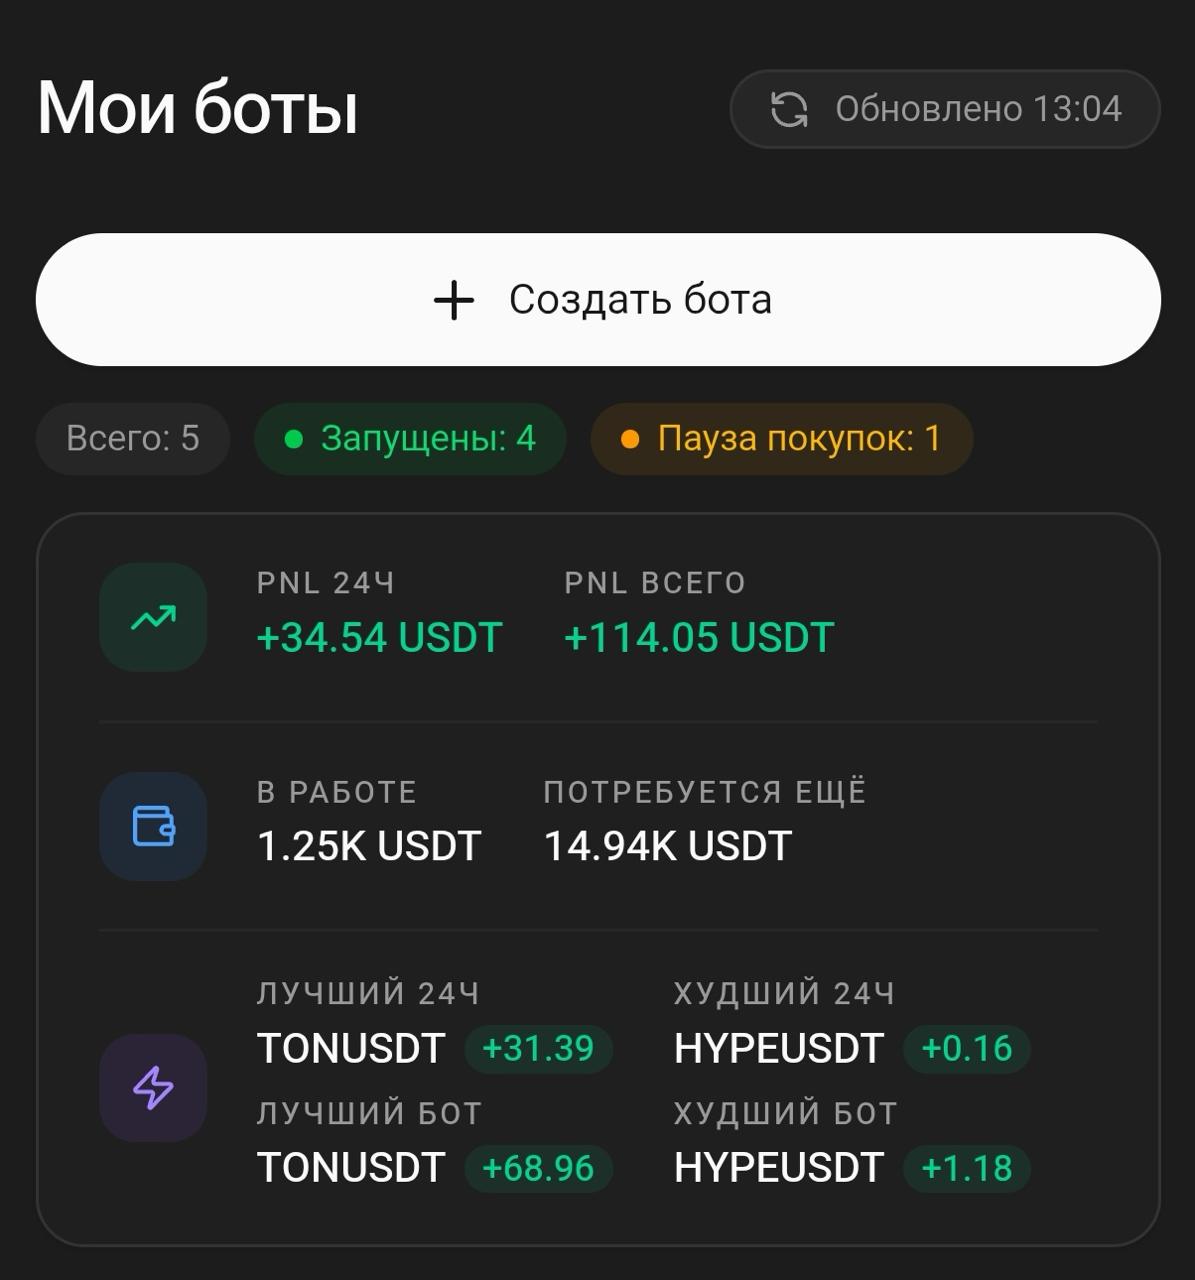The image size is (1195, 1280).
Task: Open best 24h bot TONUSDT +31.39
Action: click(x=434, y=1049)
